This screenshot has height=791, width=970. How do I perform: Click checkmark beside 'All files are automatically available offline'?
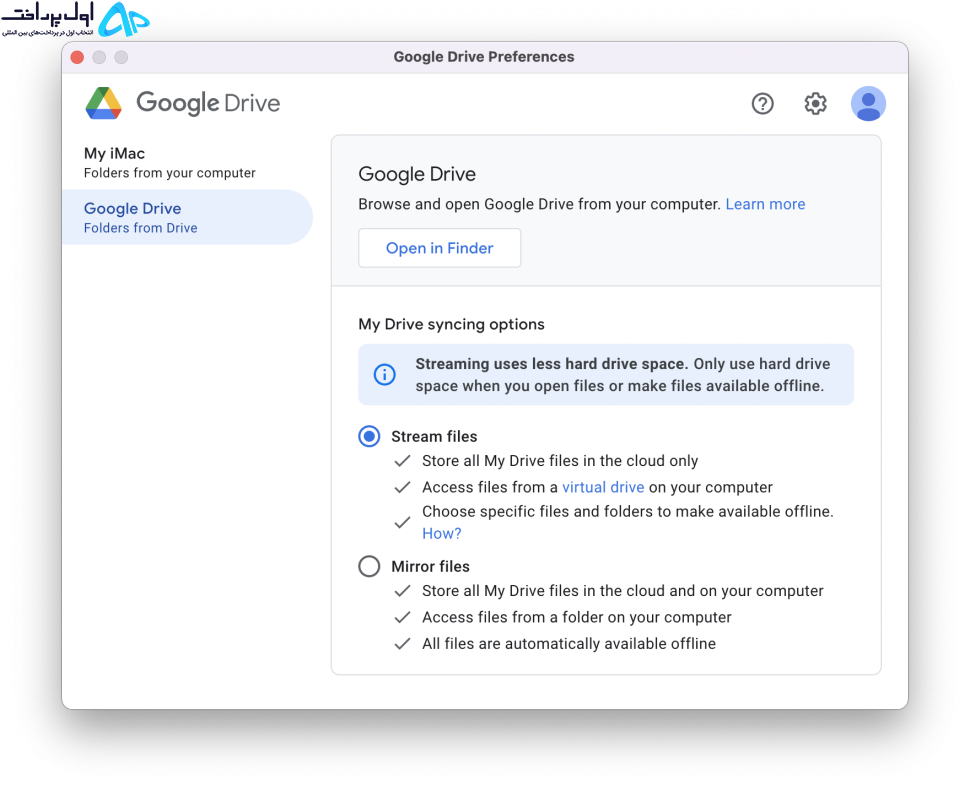click(402, 644)
